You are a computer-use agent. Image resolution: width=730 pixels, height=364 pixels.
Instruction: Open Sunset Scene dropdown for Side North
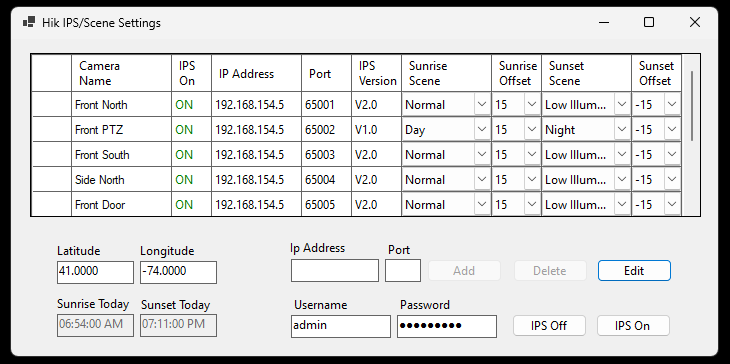pyautogui.click(x=622, y=179)
